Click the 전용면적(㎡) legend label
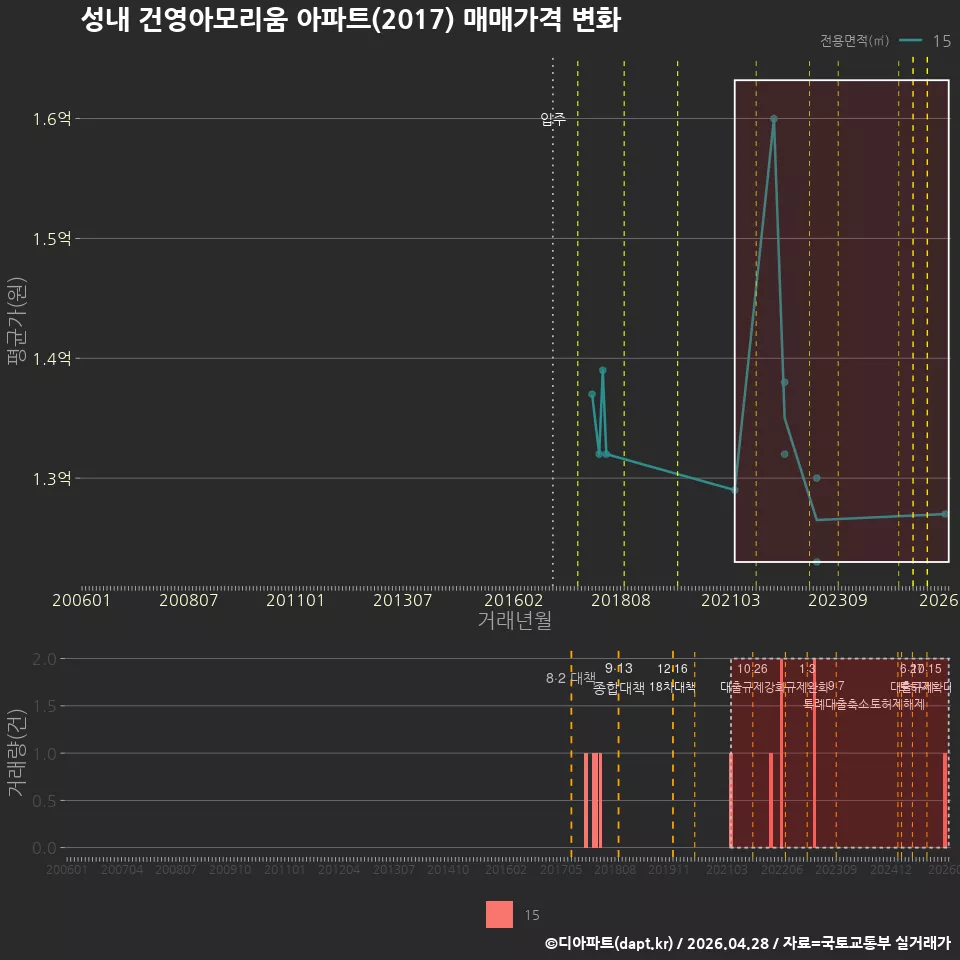960x960 pixels. click(854, 40)
